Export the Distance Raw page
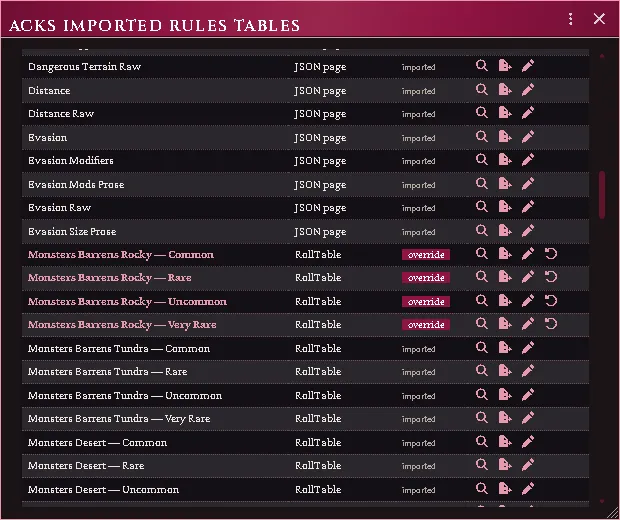Screen dimensions: 620x520 point(505,113)
